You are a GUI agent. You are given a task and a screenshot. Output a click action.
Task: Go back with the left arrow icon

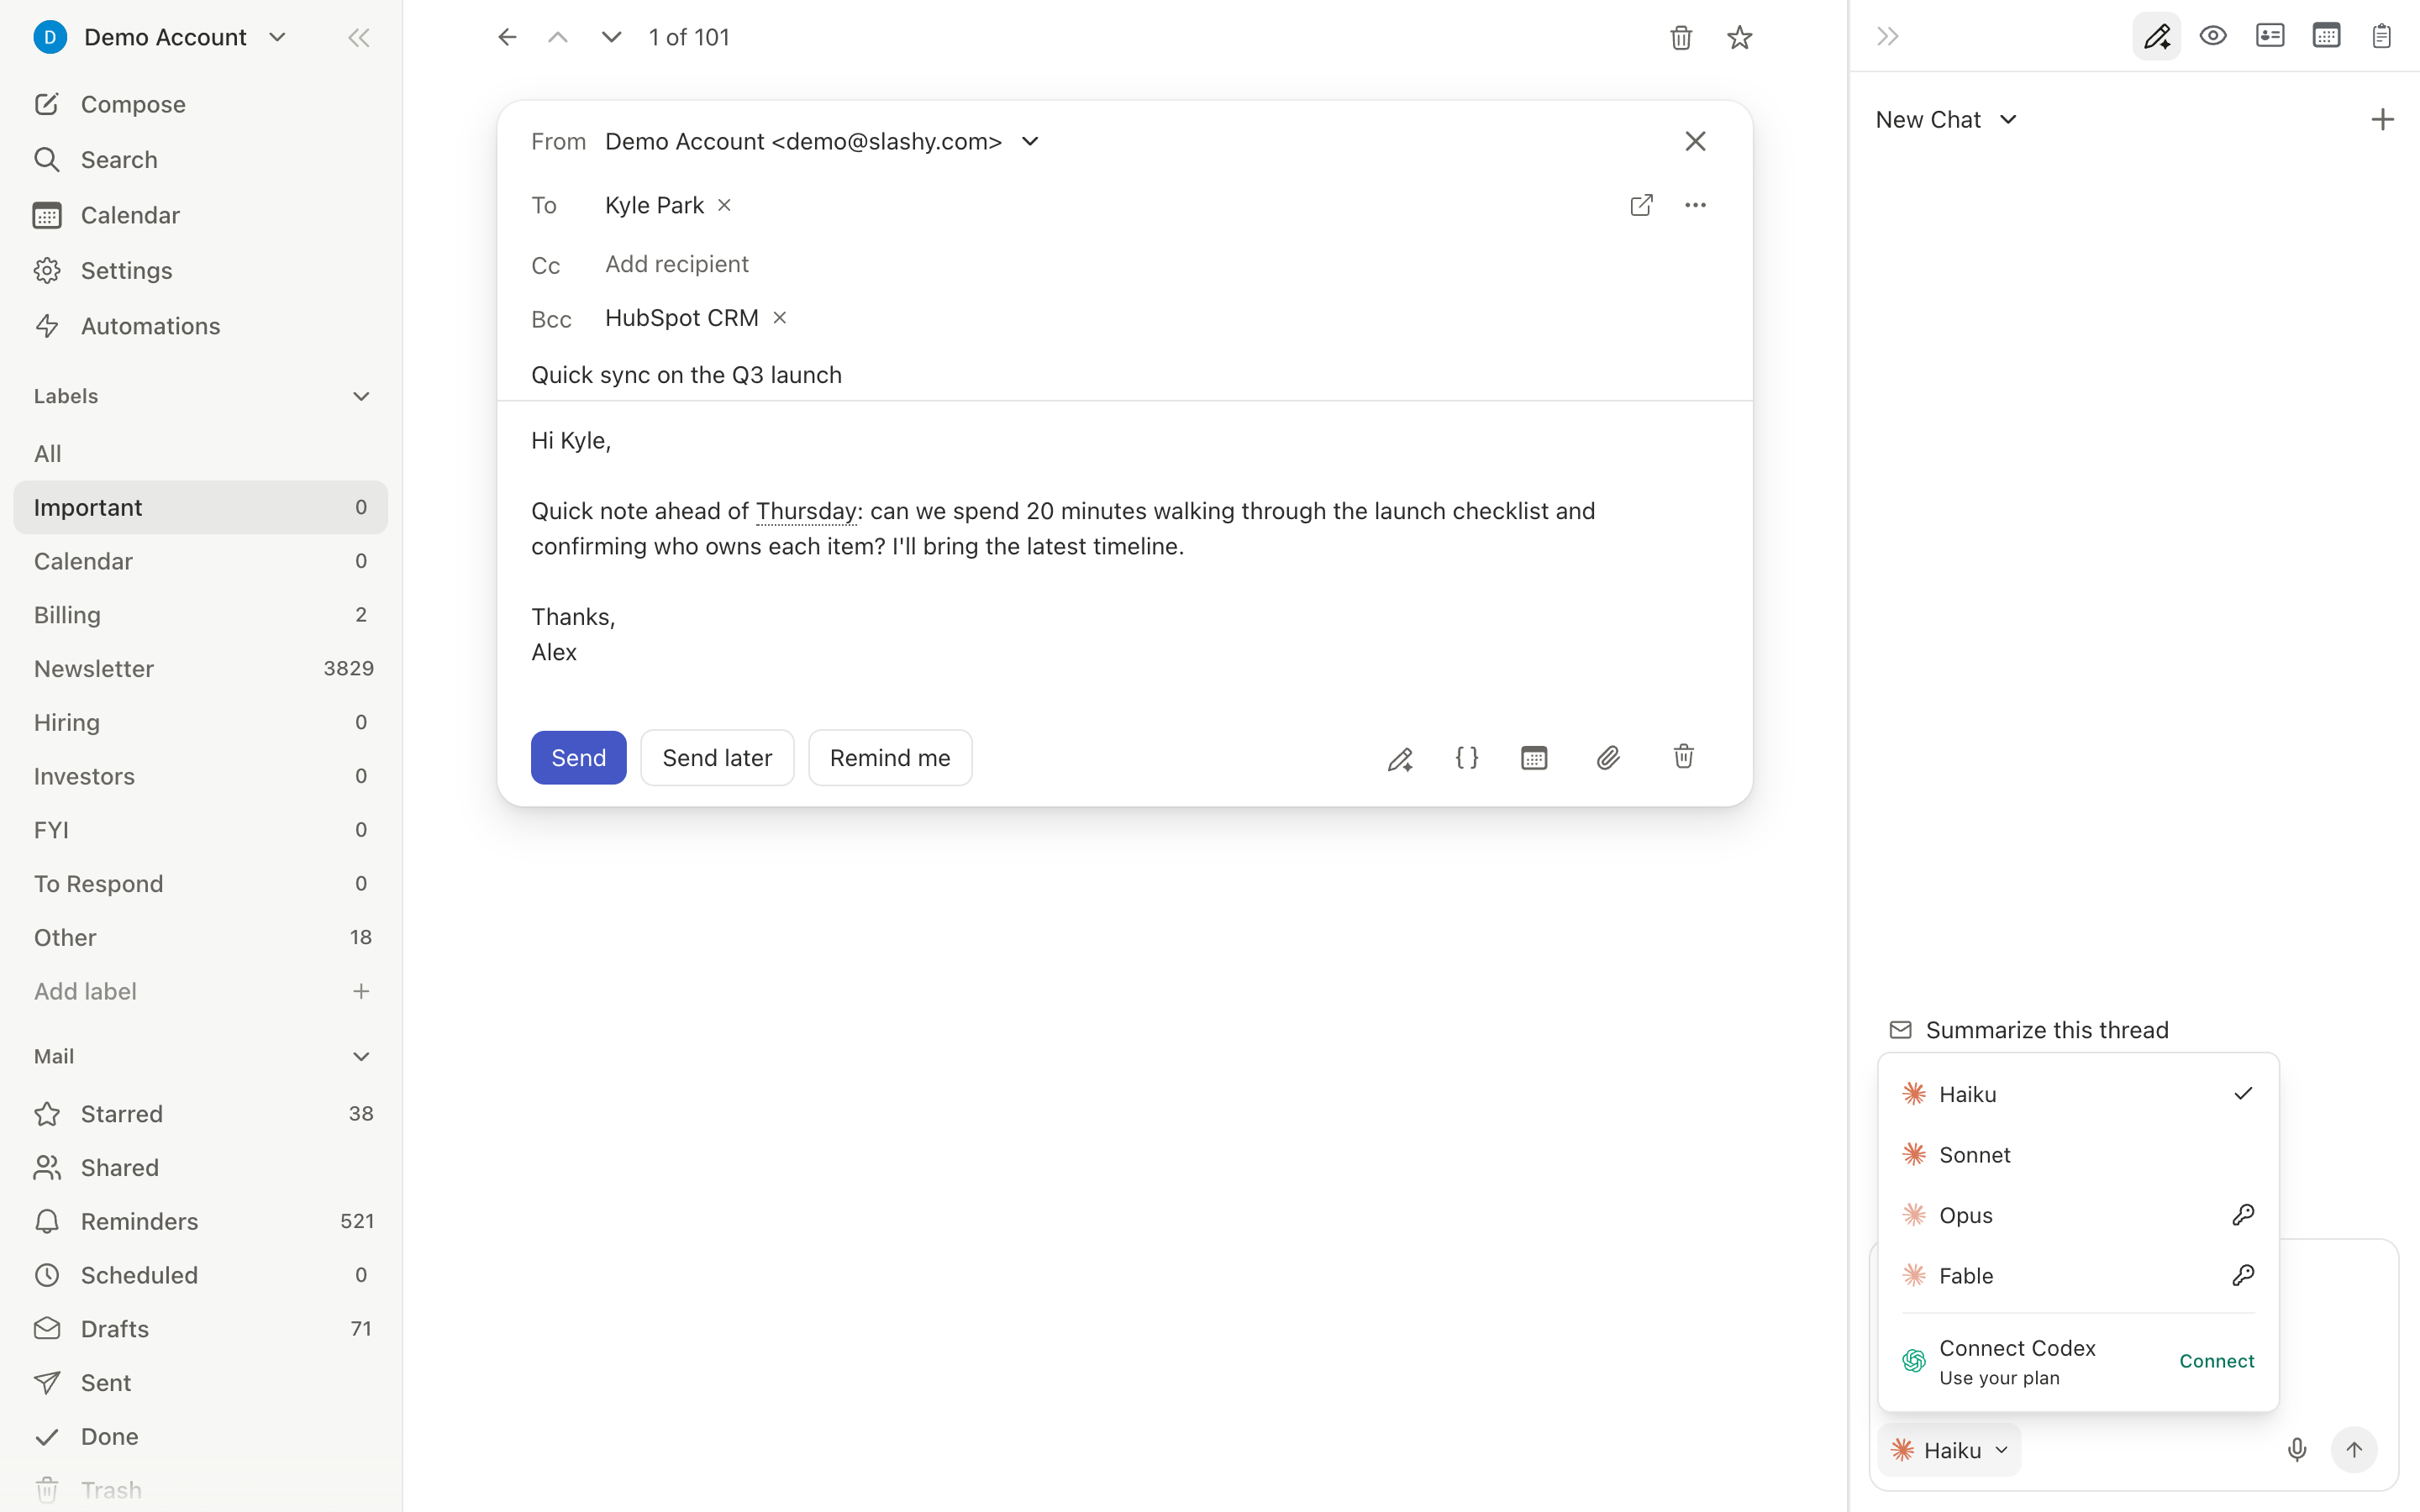coord(507,38)
